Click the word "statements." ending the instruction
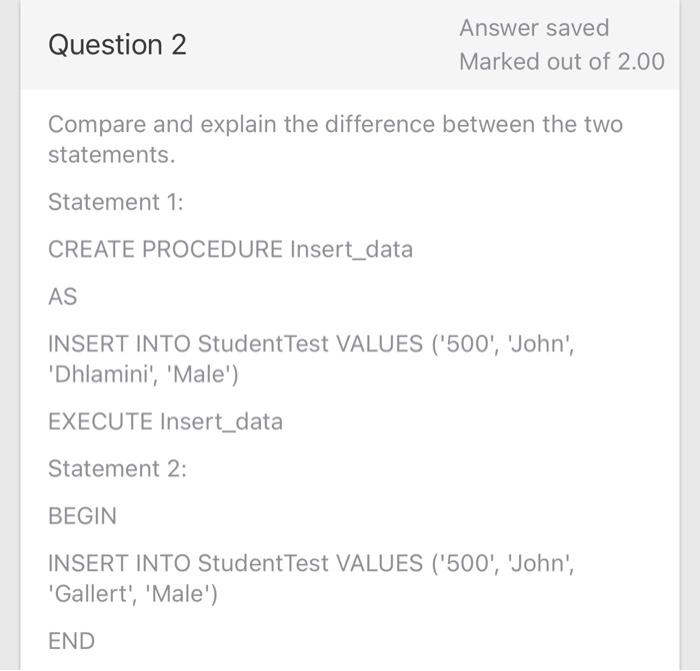700x671 pixels. (x=111, y=156)
